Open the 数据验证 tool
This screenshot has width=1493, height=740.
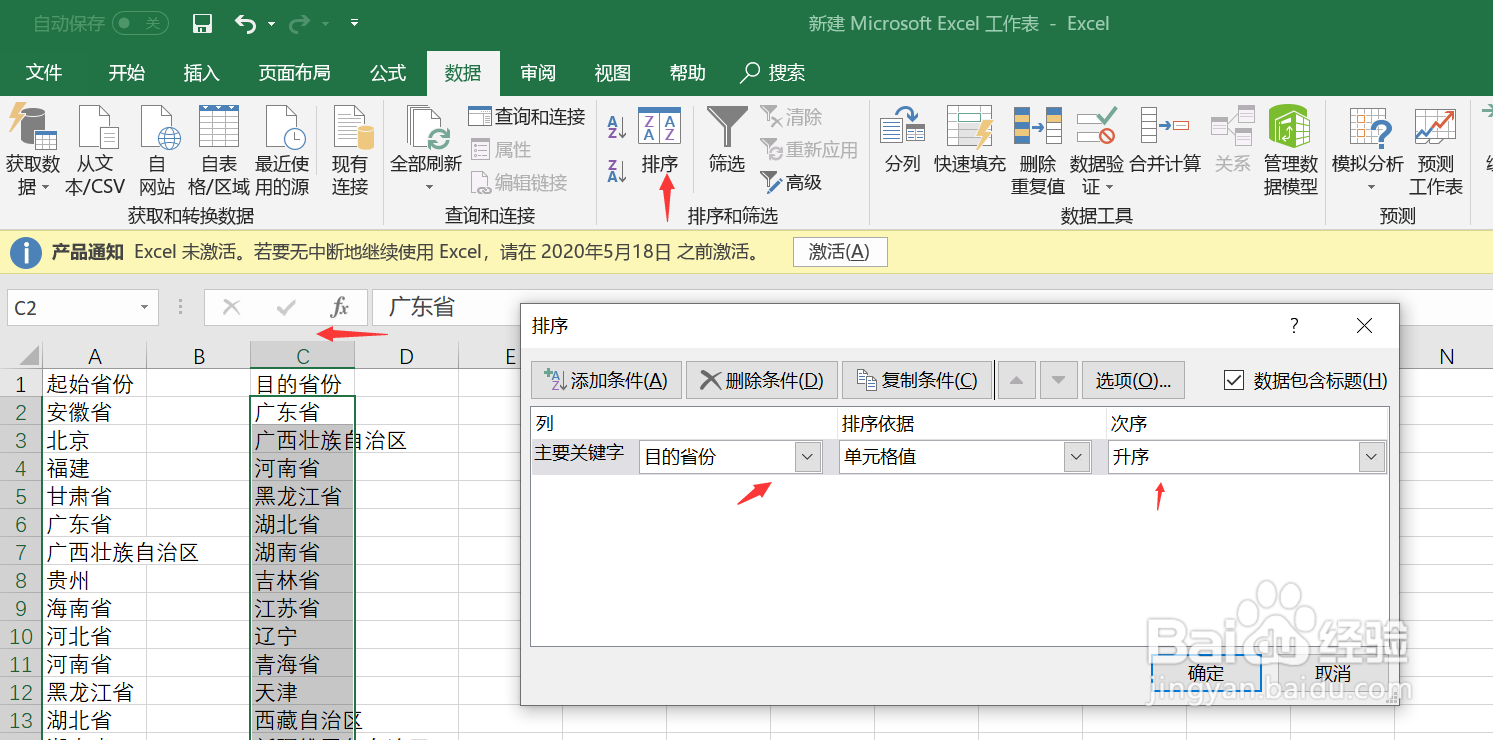pyautogui.click(x=1097, y=150)
